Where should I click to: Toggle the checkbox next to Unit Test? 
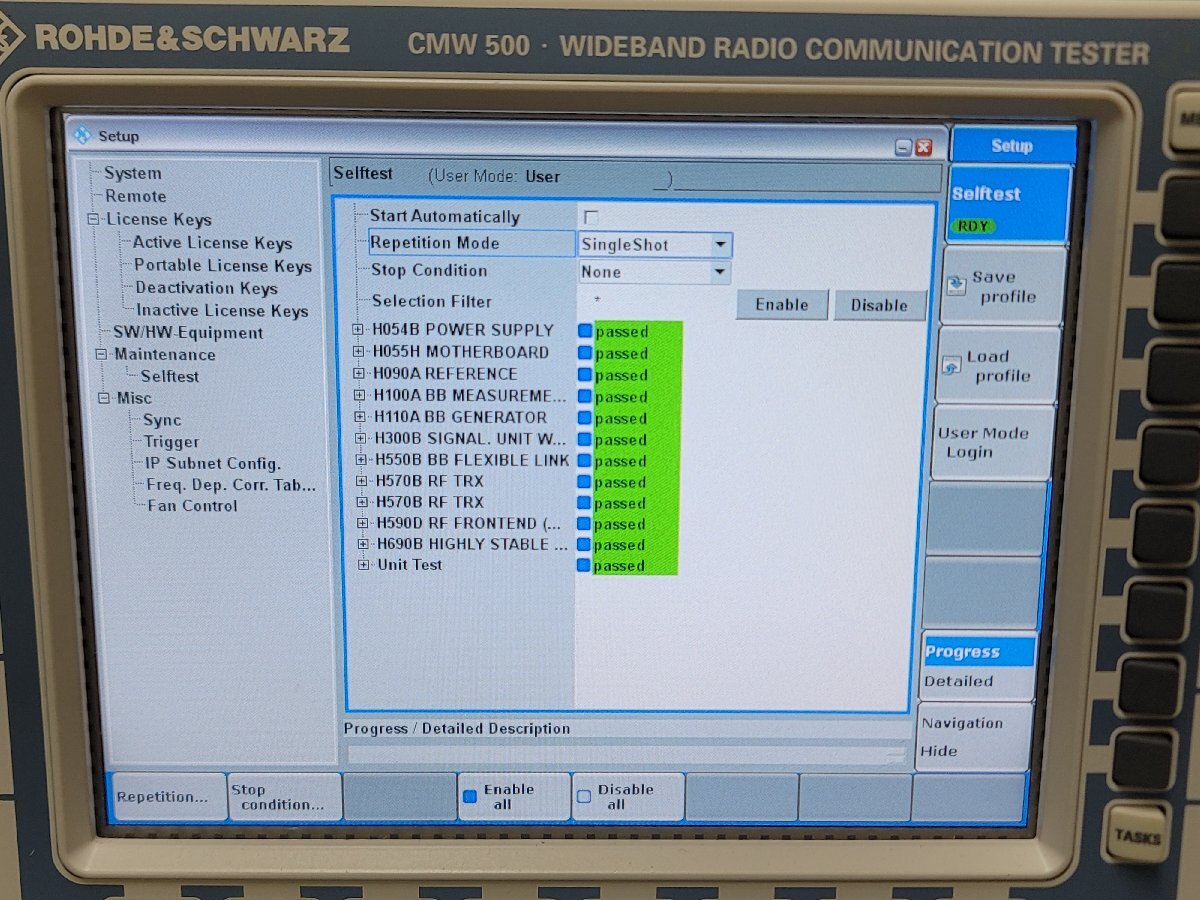pos(584,565)
